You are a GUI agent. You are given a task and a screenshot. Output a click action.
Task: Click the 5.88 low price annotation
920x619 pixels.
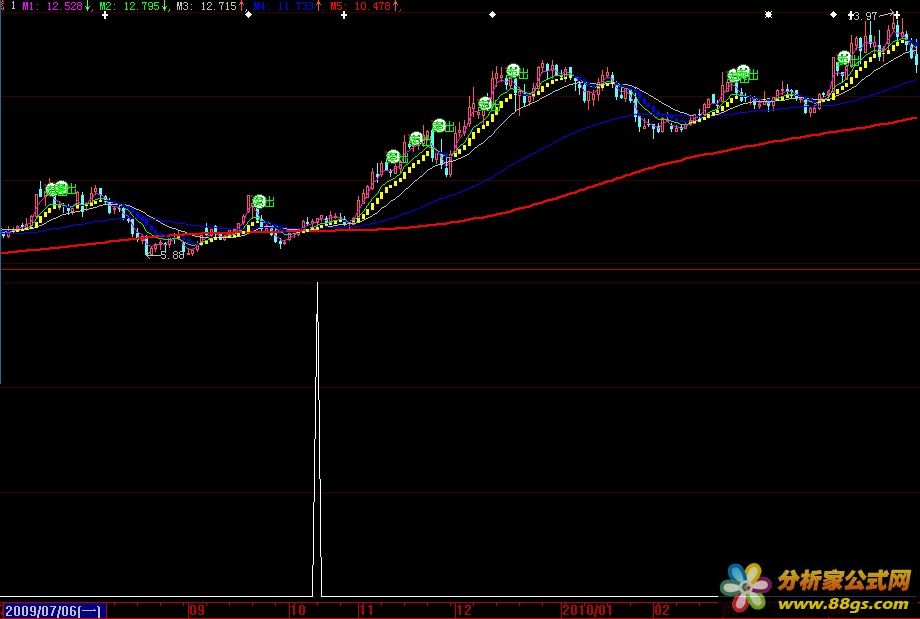coord(172,255)
